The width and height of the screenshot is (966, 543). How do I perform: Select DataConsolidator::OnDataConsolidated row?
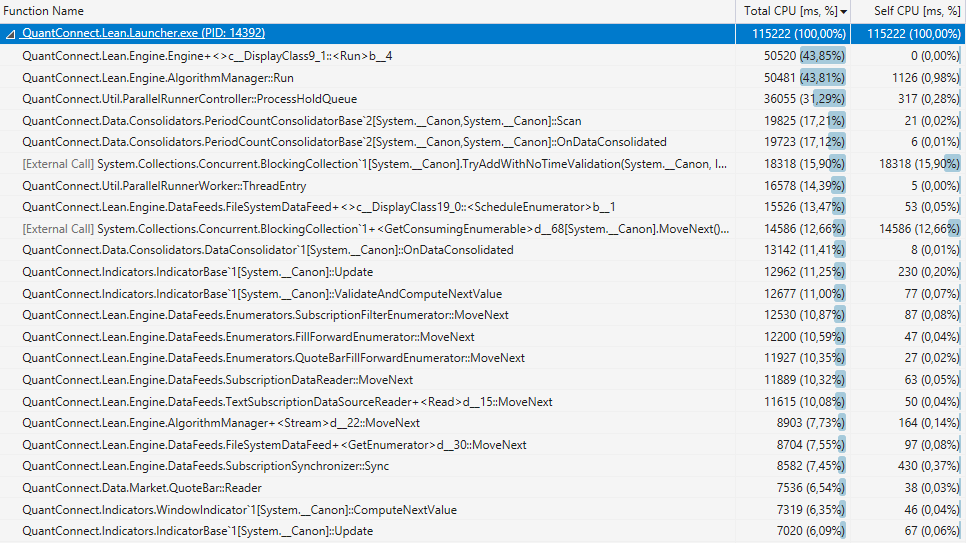(x=483, y=250)
